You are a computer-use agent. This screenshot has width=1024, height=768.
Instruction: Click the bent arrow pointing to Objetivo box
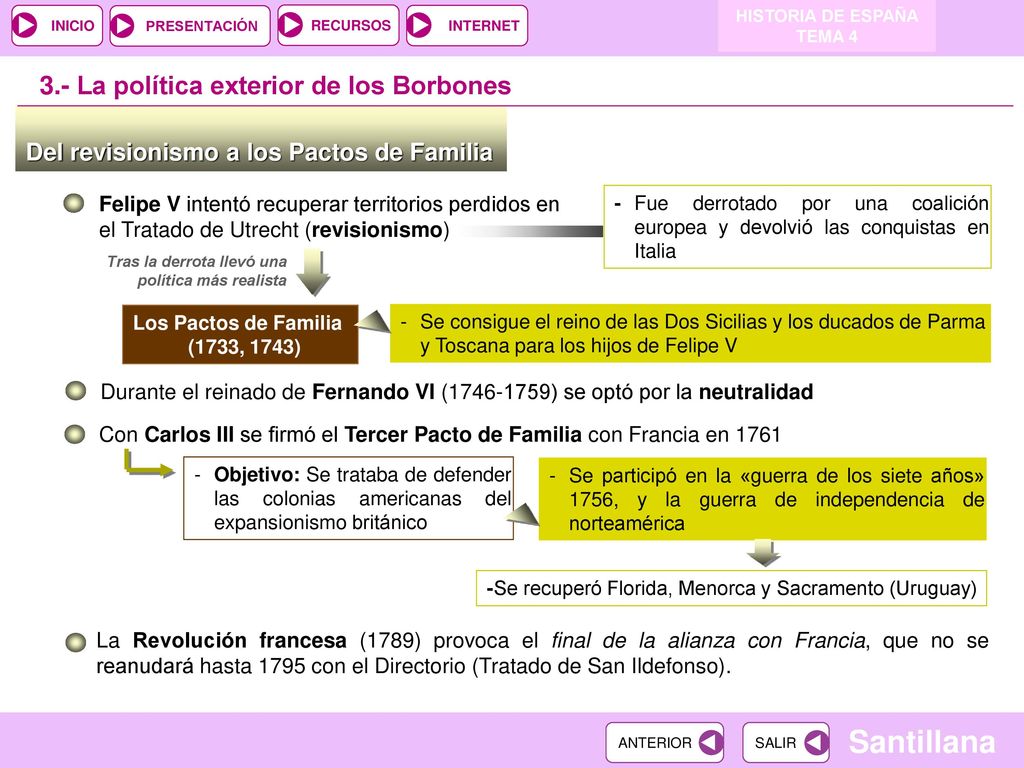click(149, 465)
